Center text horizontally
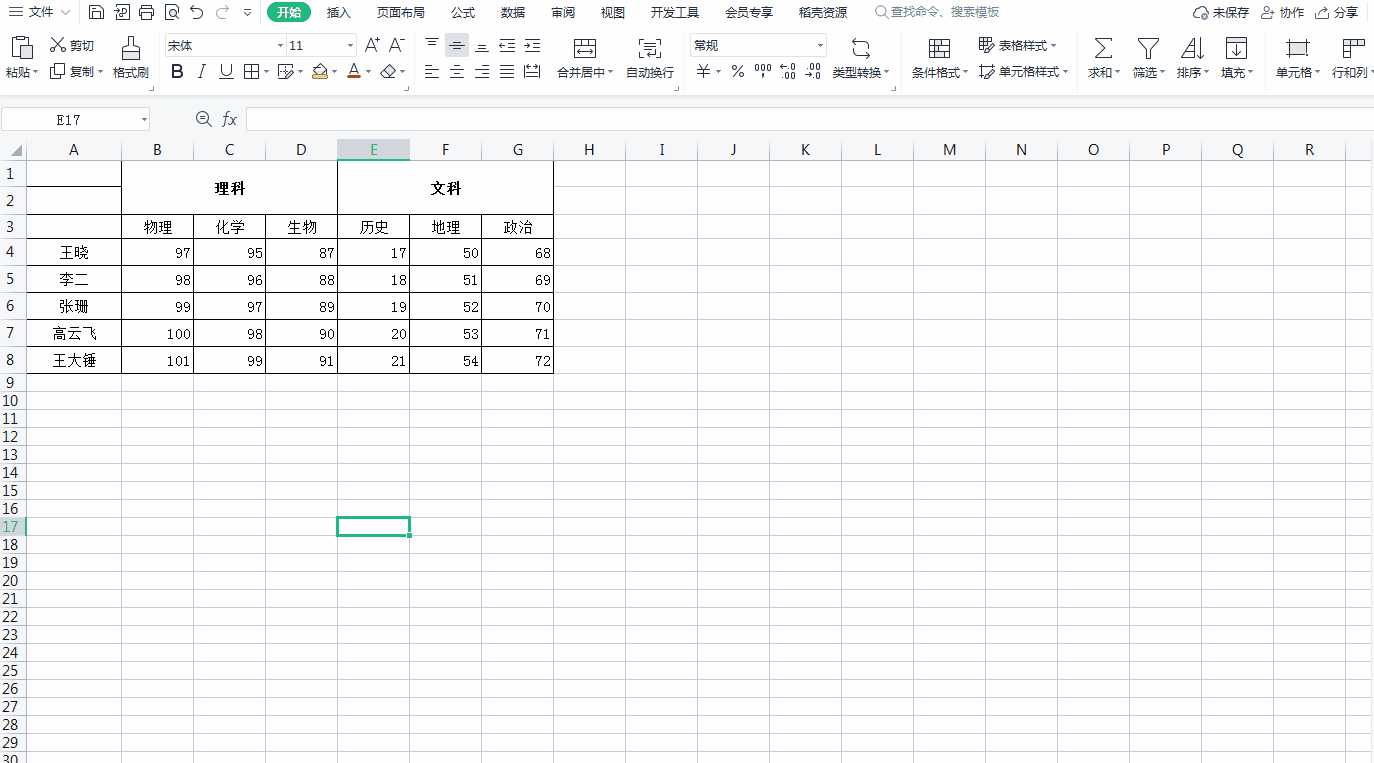 click(x=457, y=71)
